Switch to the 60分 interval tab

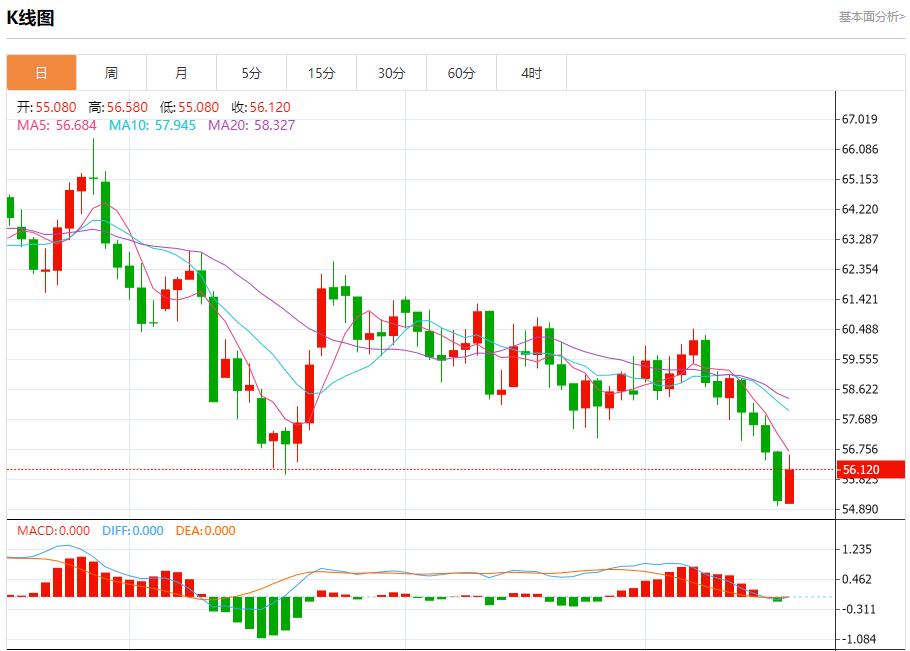click(461, 73)
